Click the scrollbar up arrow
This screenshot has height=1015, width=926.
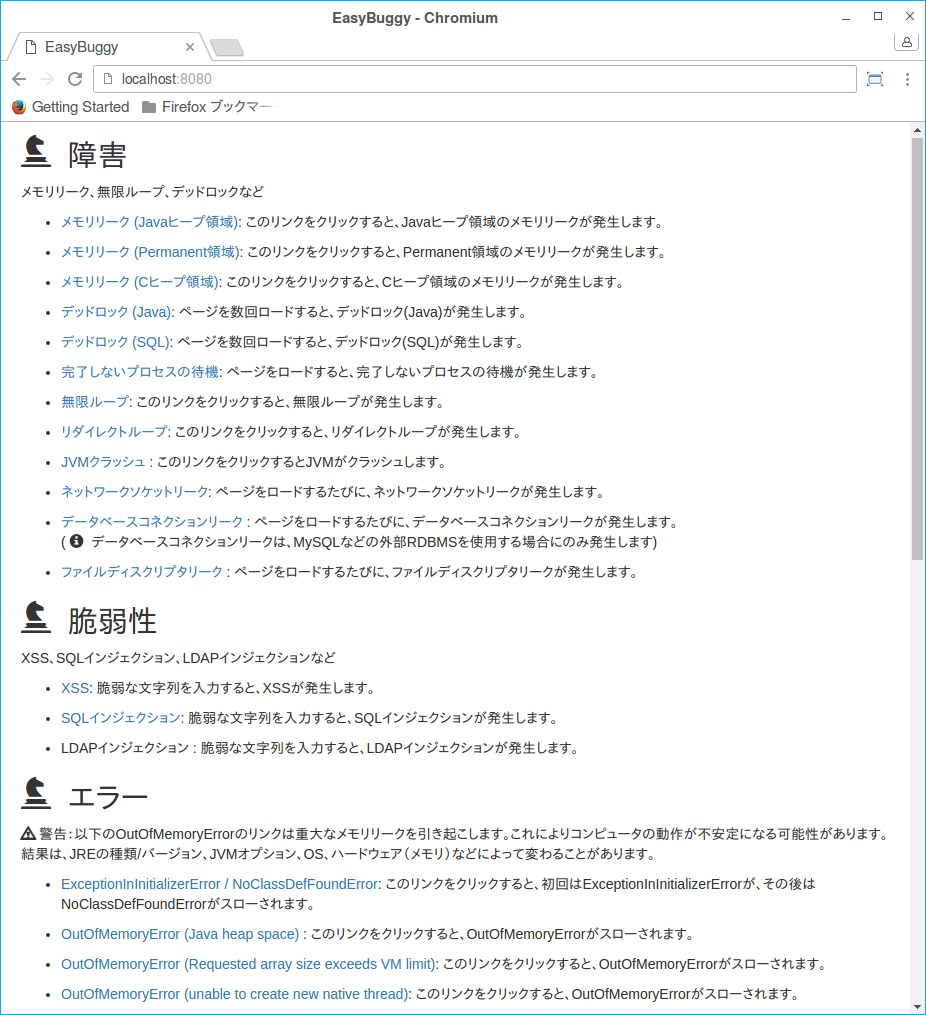917,130
